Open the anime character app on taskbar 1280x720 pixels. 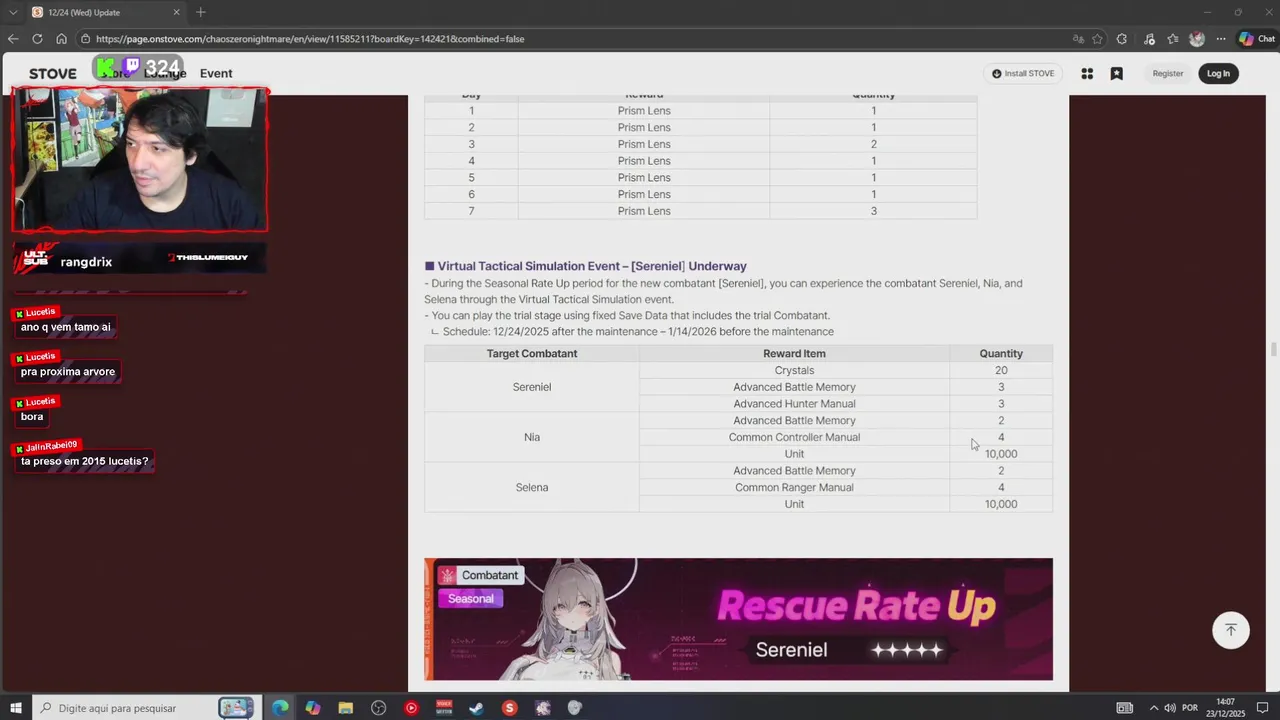tap(543, 708)
